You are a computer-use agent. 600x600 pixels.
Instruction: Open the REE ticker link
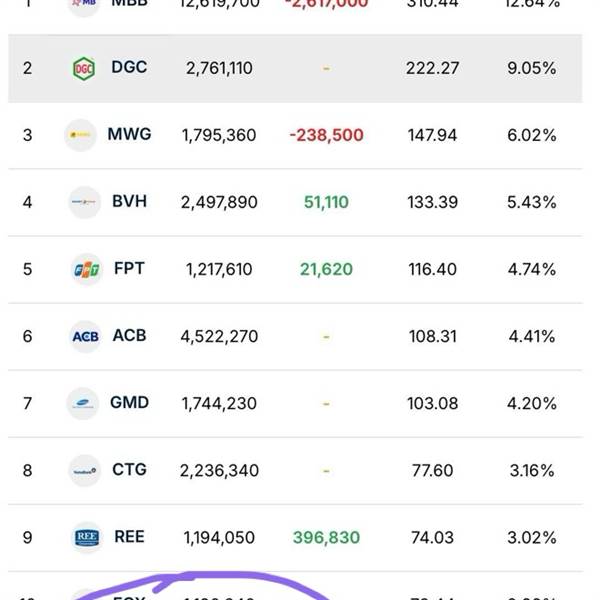click(129, 537)
